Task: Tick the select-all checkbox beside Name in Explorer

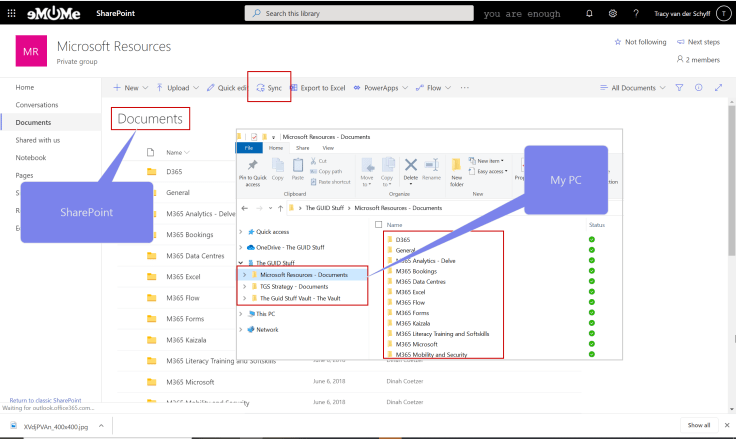Action: [377, 225]
